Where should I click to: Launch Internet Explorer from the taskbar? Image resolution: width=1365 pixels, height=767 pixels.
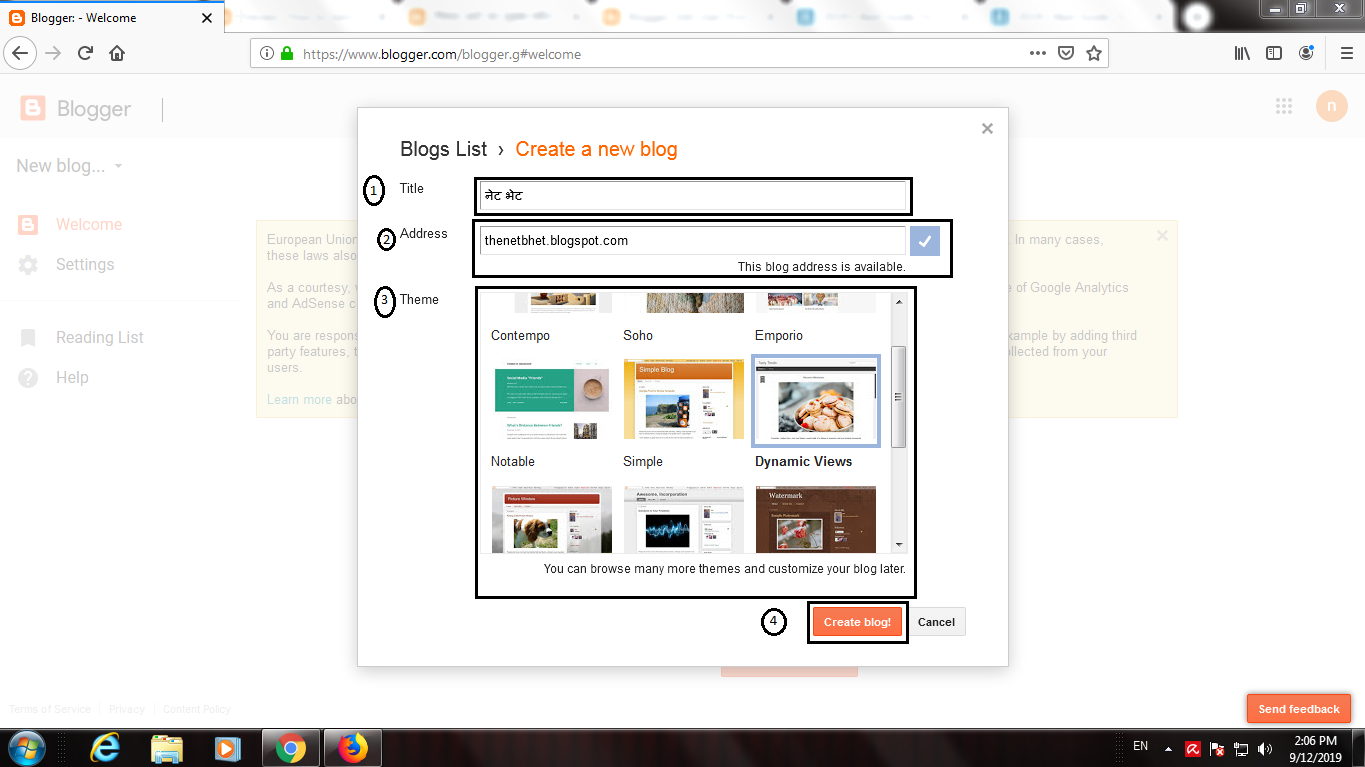[x=105, y=748]
